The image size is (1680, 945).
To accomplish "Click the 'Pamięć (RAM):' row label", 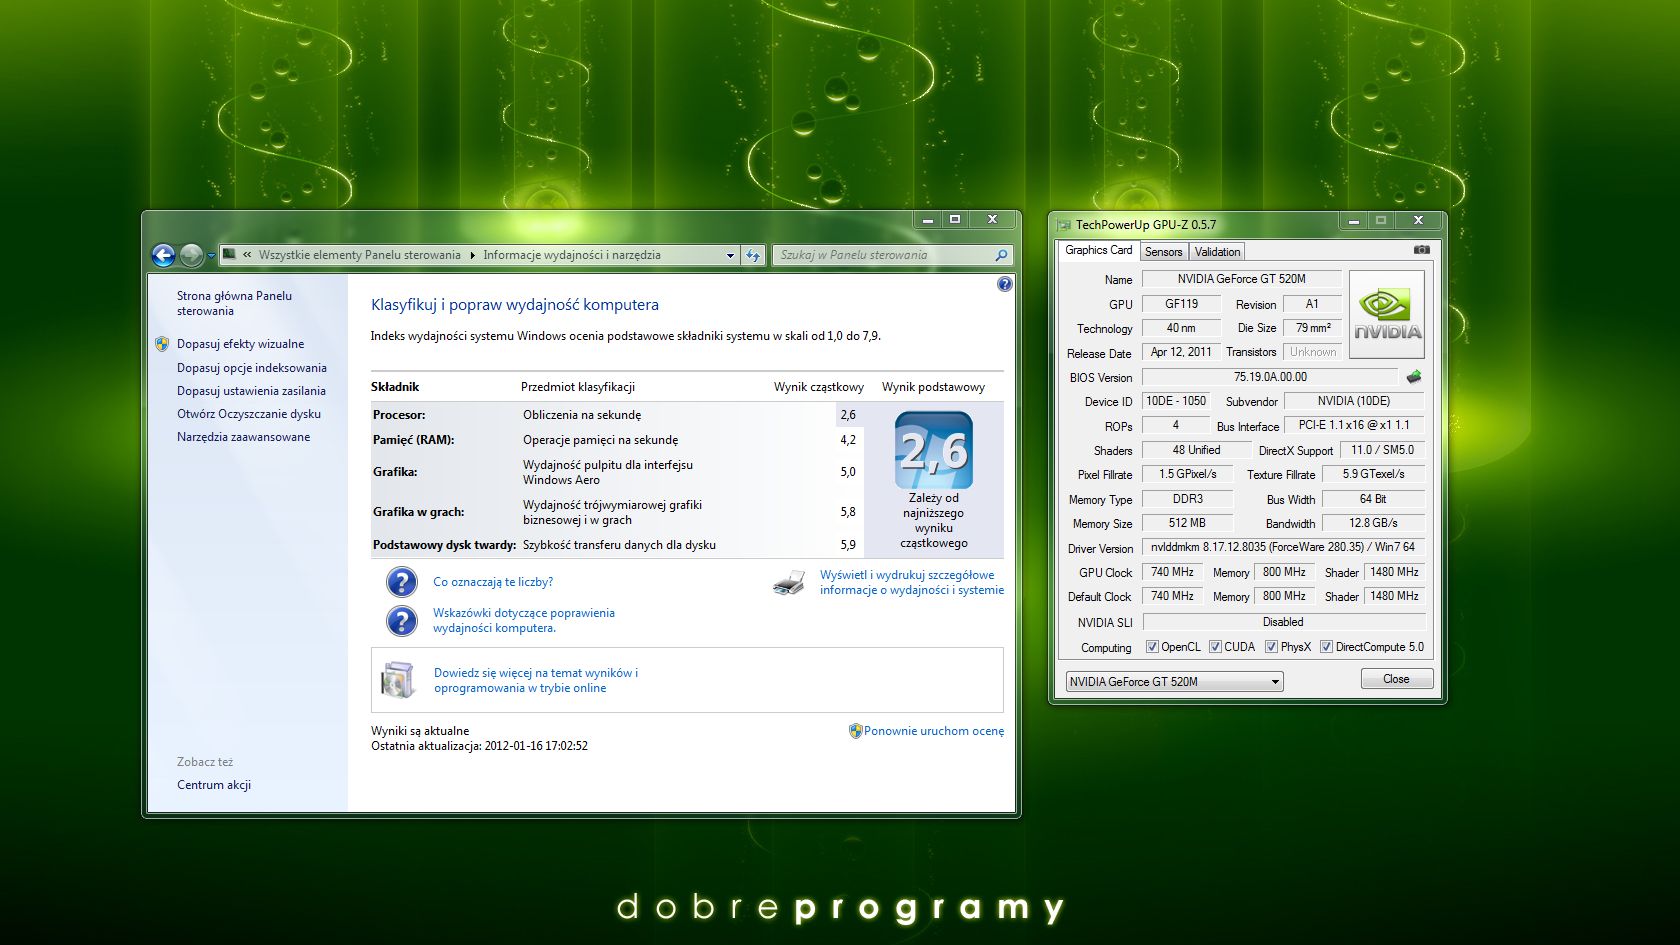I will 414,440.
